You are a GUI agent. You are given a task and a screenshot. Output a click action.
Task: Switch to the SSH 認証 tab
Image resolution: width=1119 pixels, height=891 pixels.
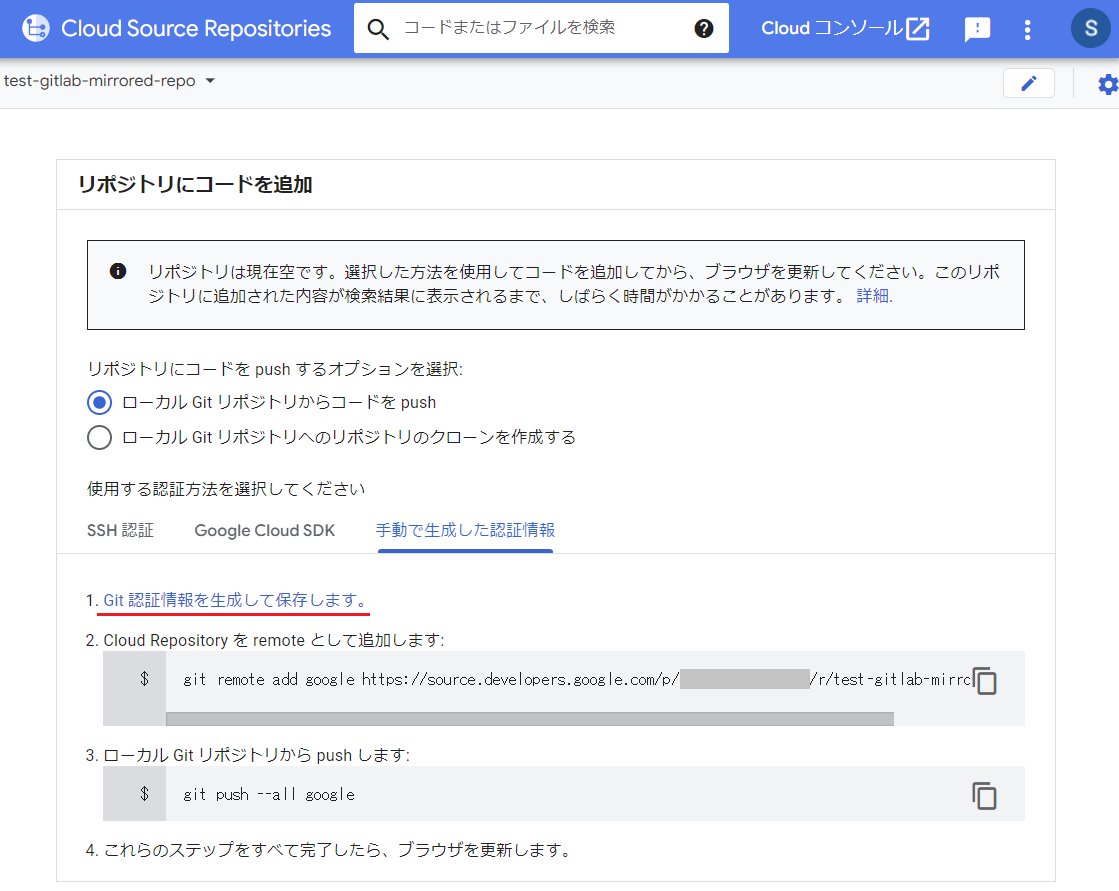point(120,530)
